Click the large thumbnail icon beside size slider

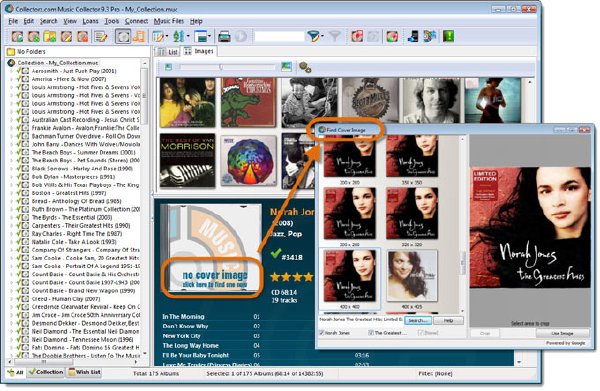pos(286,67)
